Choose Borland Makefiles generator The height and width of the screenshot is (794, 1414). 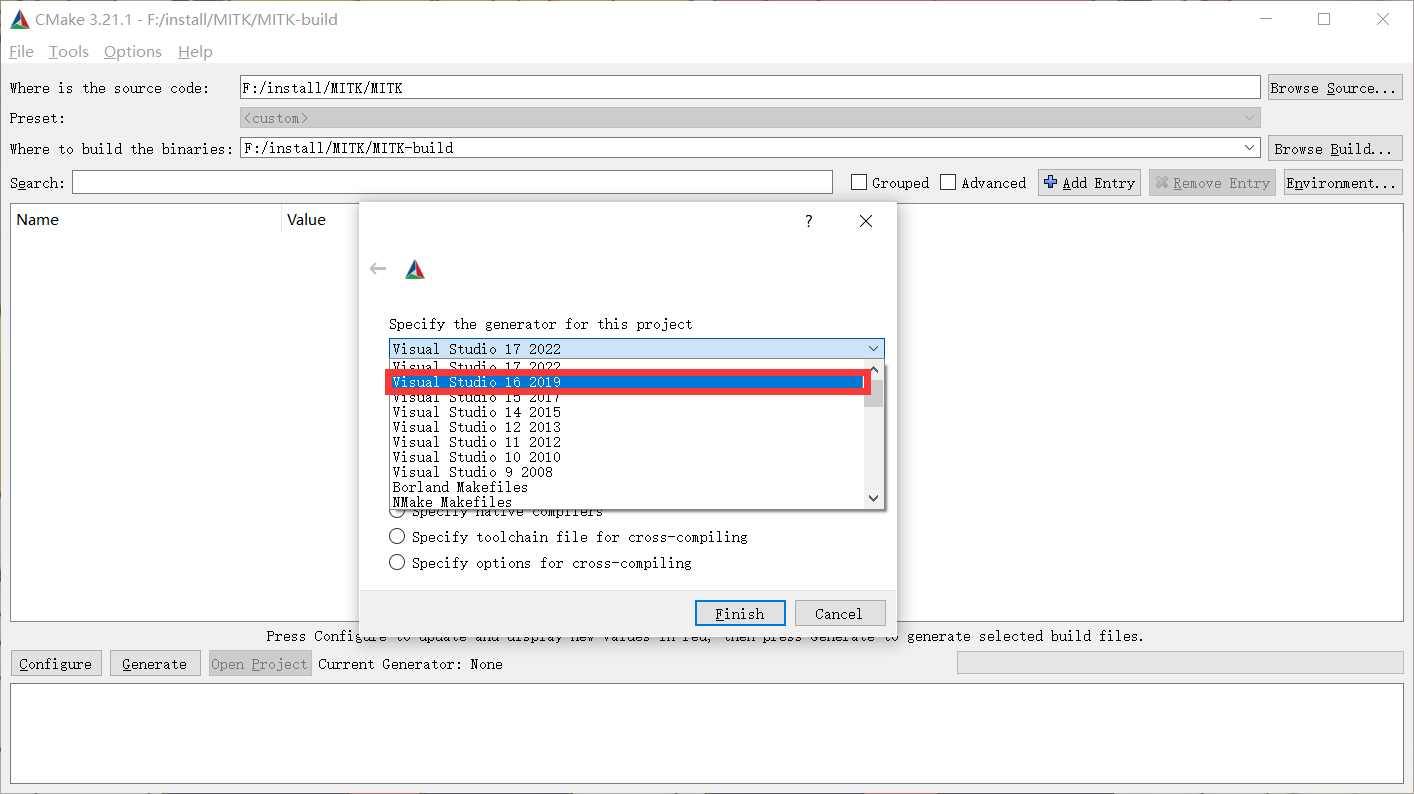tap(627, 487)
